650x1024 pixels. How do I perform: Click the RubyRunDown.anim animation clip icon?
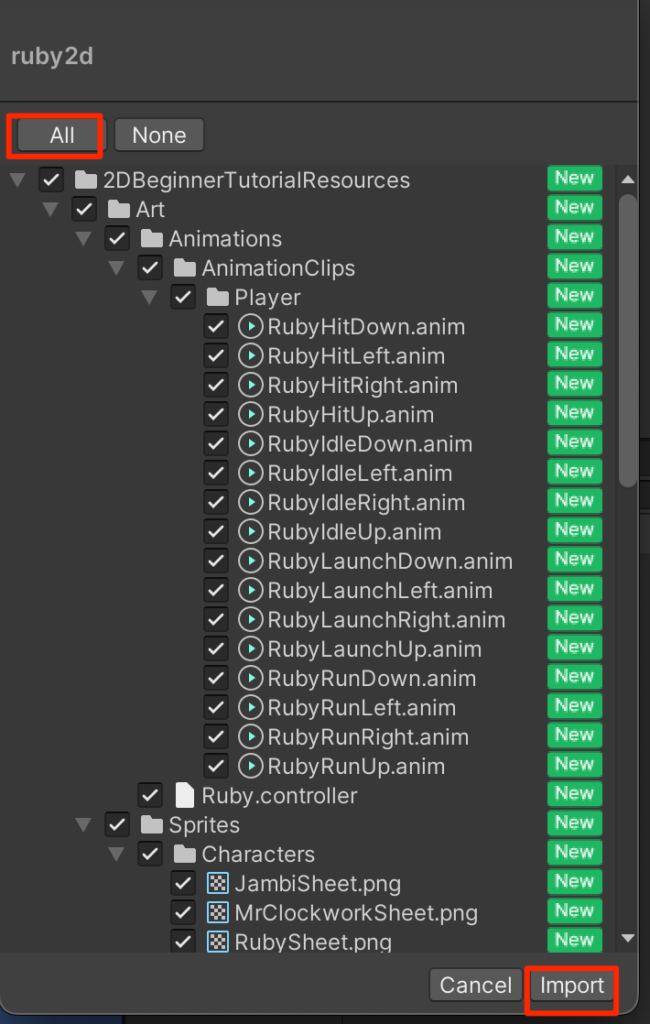(250, 679)
